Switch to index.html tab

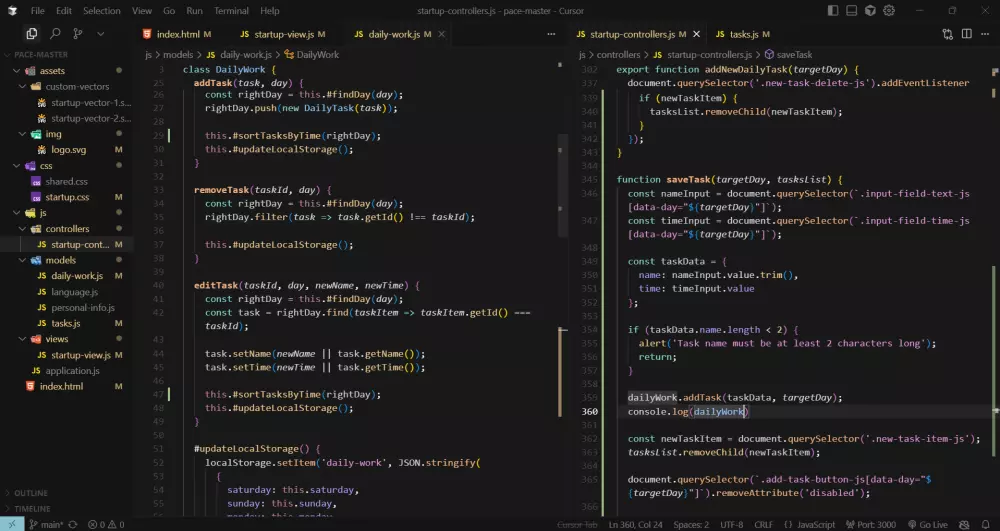click(177, 34)
